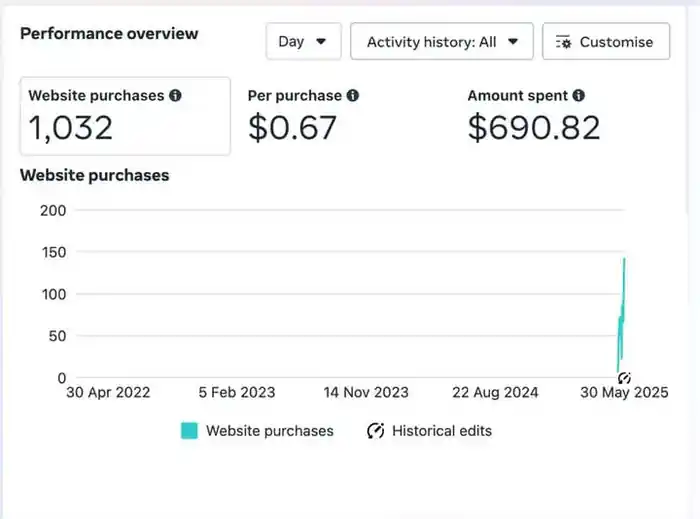Click info icon next to Per purchase
Screen dimensions: 700x519
(353, 95)
